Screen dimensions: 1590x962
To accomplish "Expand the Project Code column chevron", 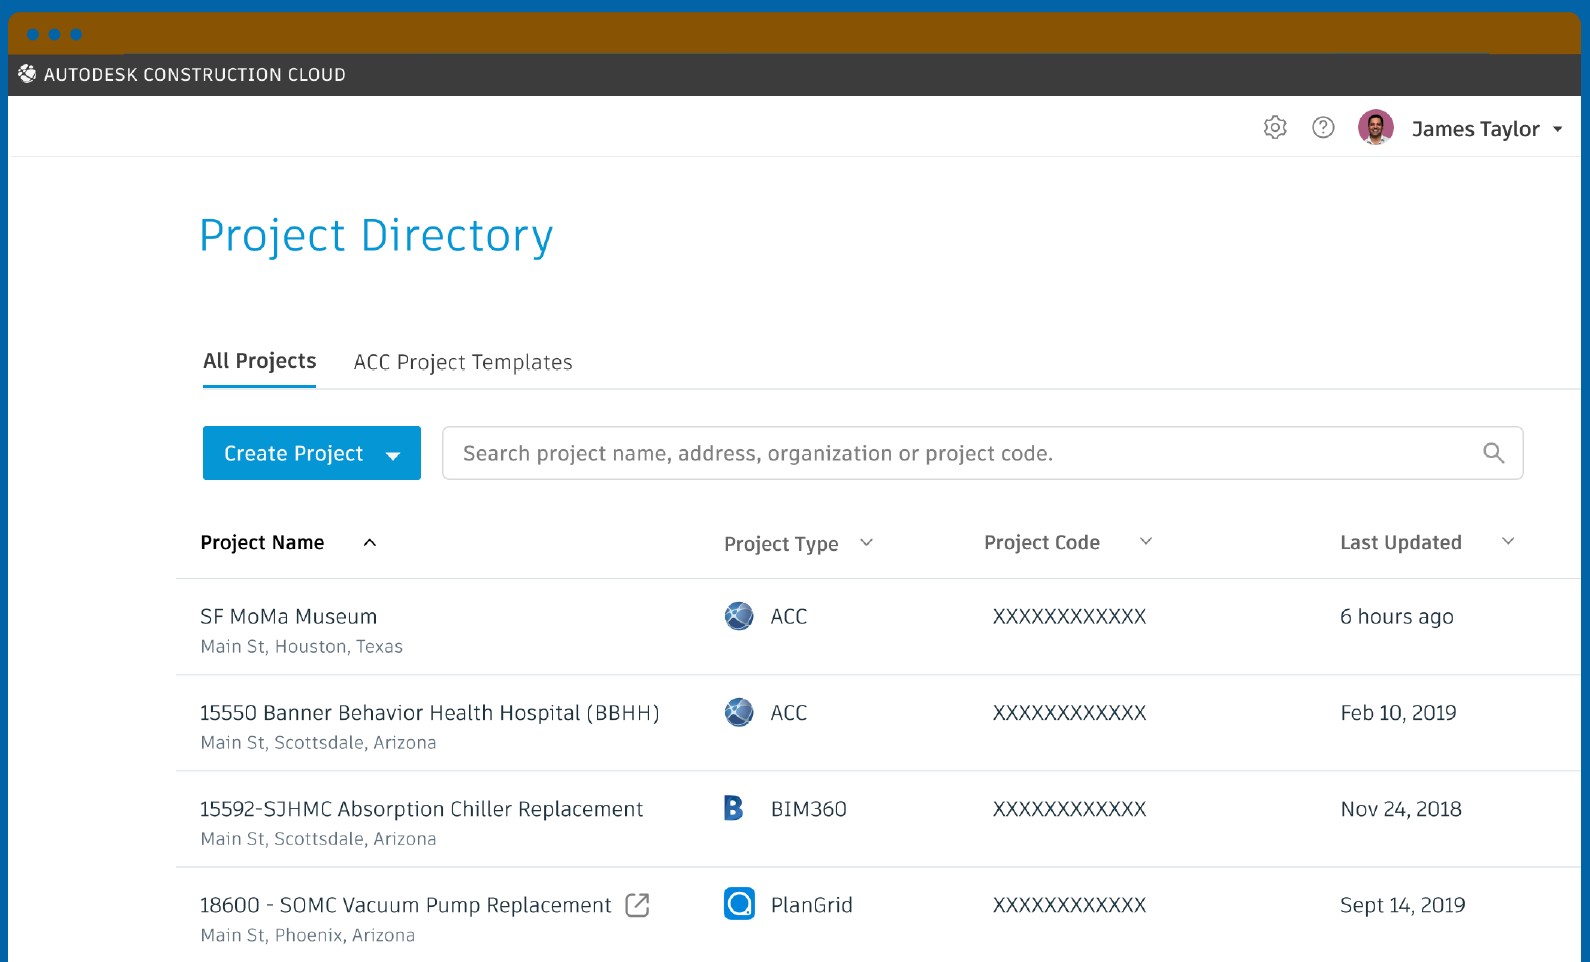I will tap(1146, 541).
